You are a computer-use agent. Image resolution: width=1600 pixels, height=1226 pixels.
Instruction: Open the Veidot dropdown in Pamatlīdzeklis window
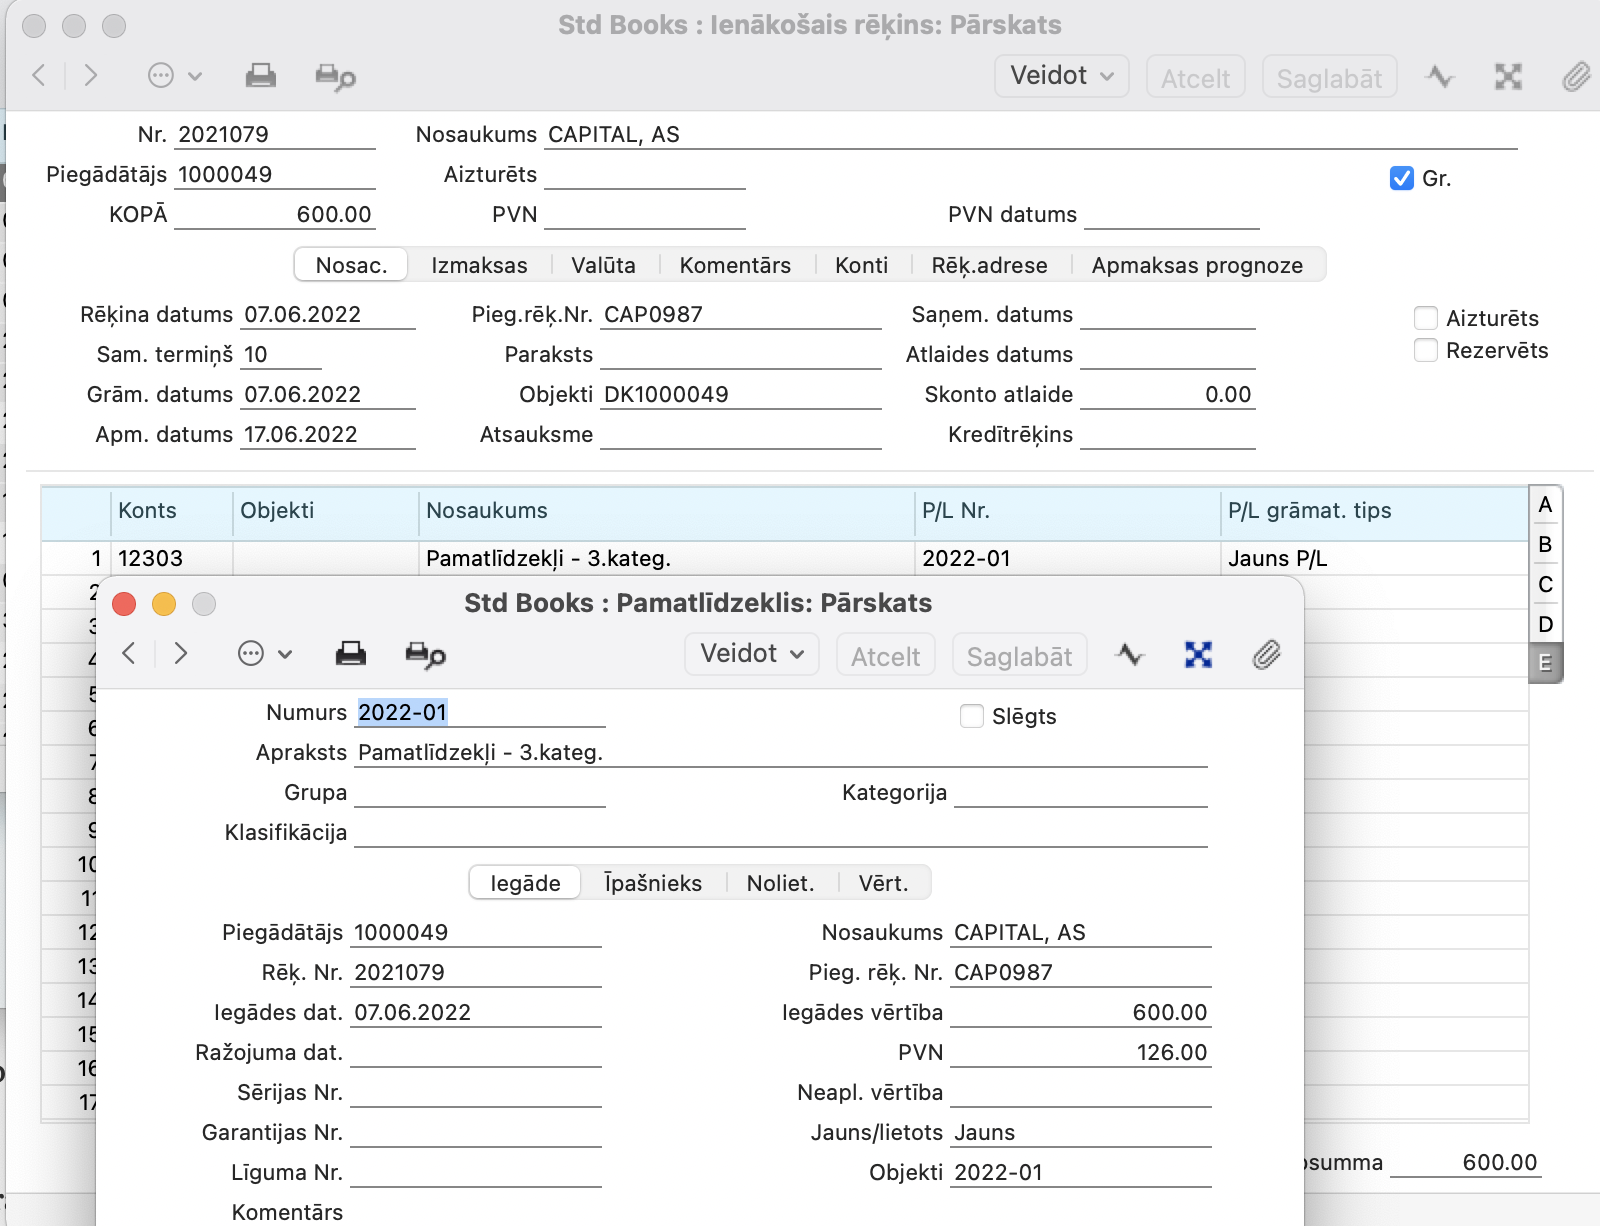(x=752, y=654)
